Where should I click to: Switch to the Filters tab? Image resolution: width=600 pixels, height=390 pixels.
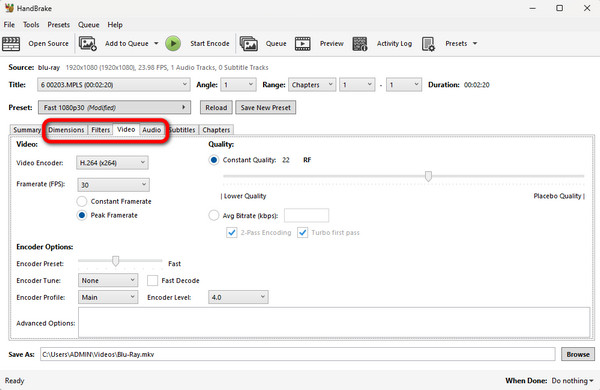100,130
